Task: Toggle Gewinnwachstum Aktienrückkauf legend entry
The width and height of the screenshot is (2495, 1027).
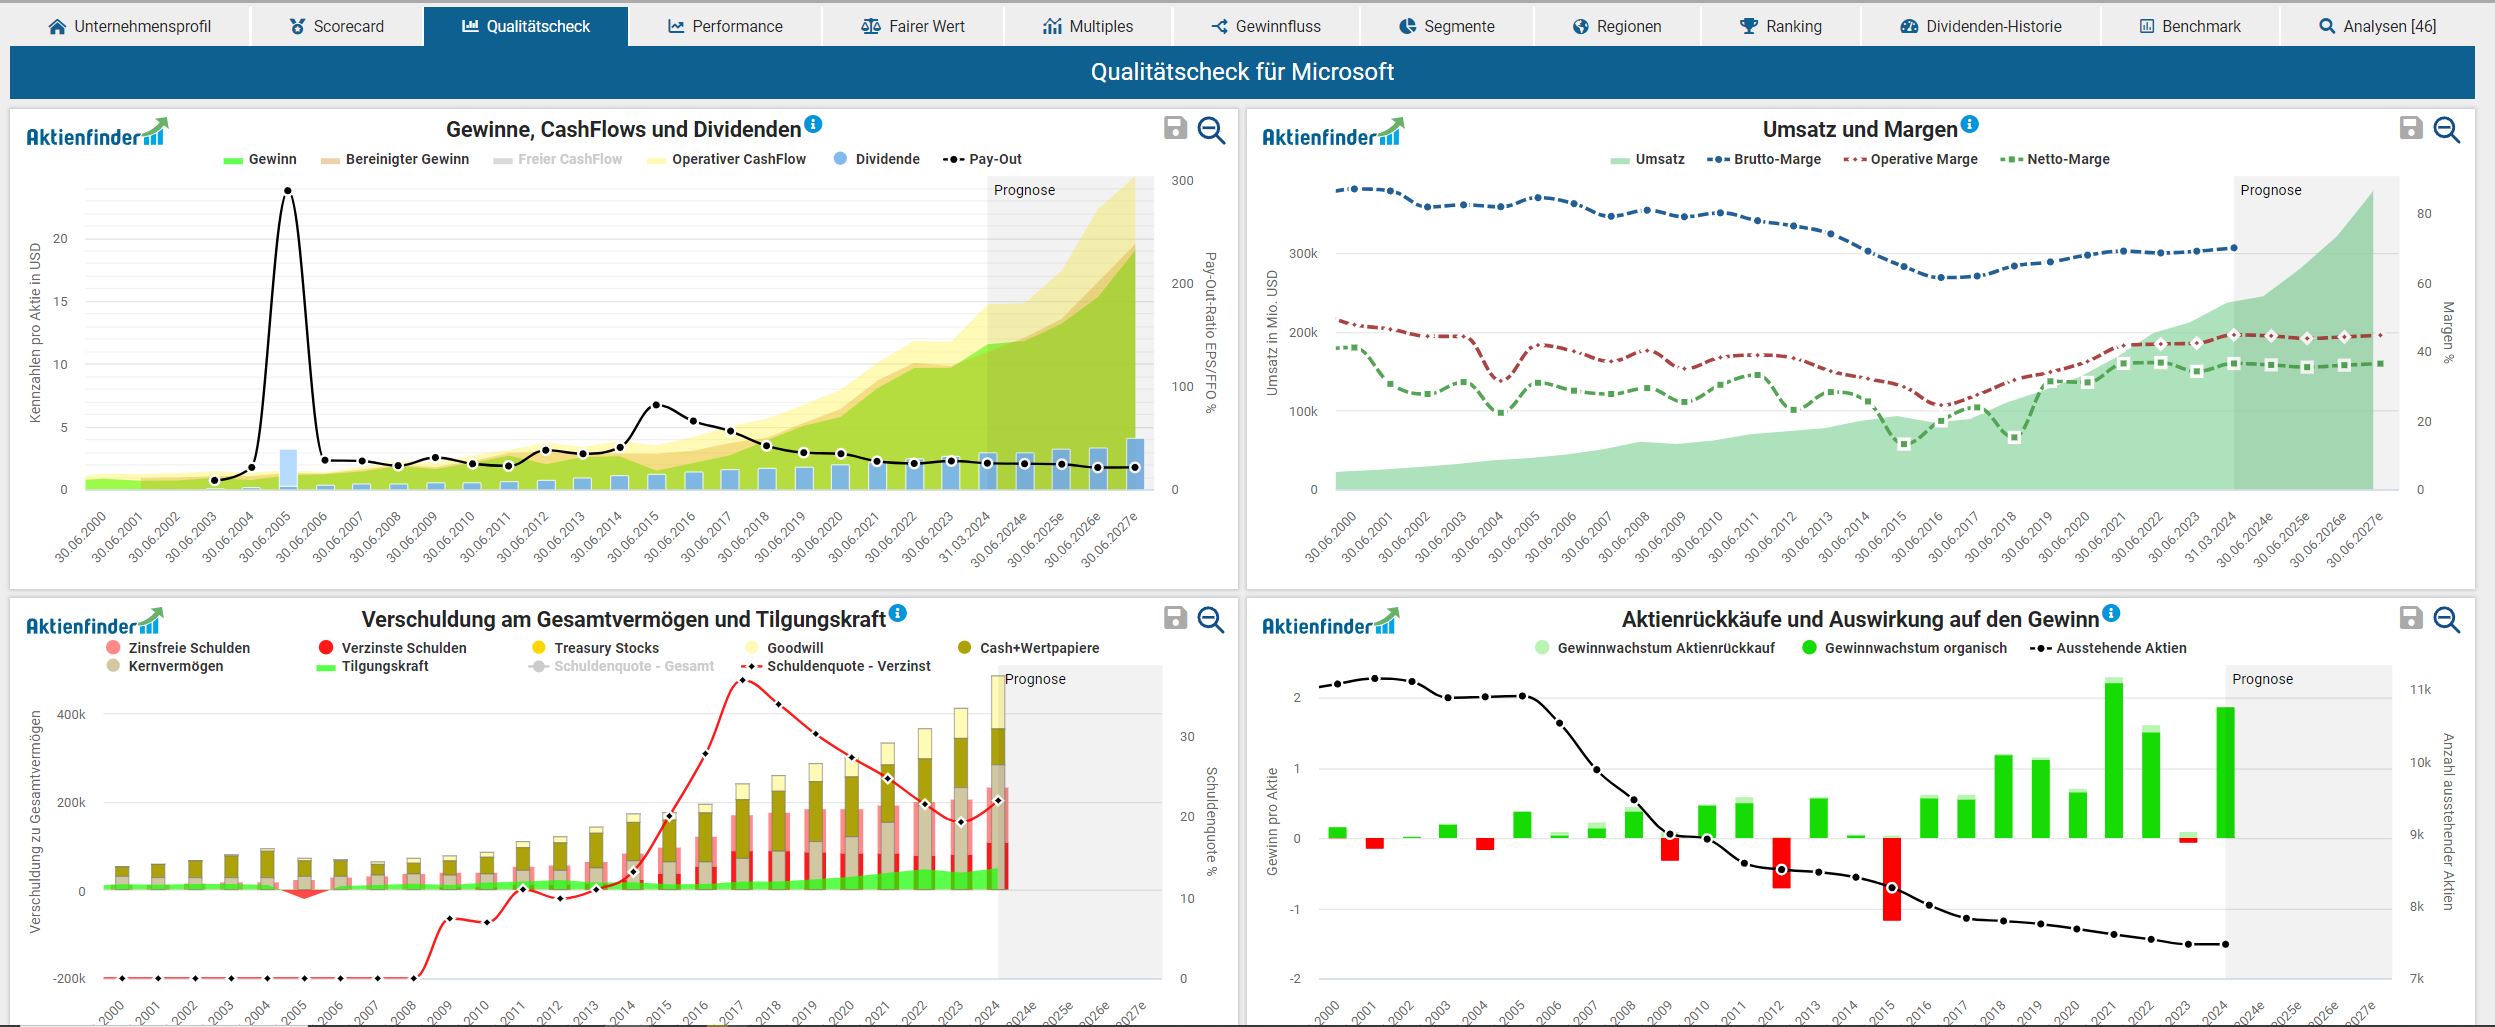Action: tap(1655, 648)
